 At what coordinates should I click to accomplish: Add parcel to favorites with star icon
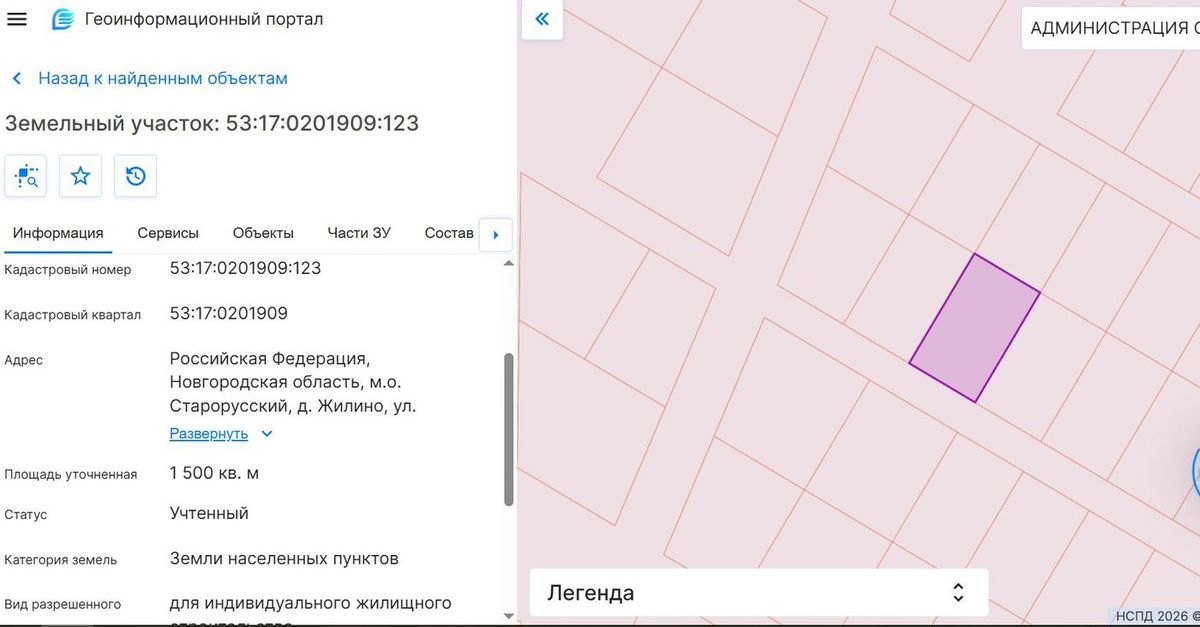click(x=81, y=176)
